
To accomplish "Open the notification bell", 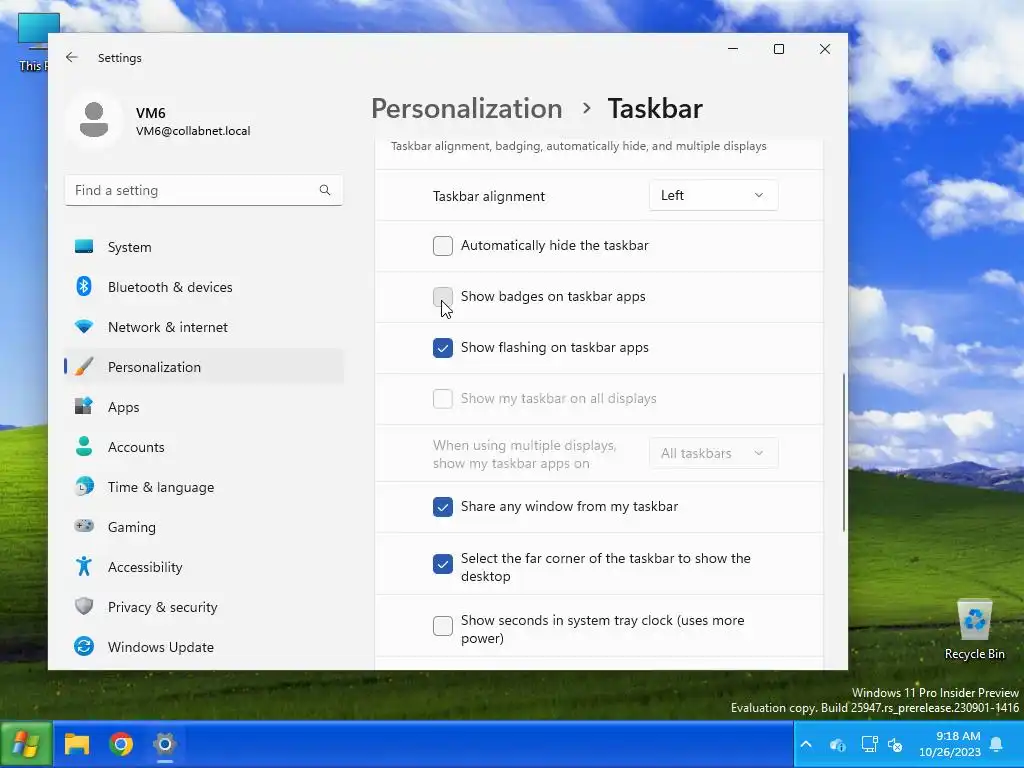I will [x=997, y=744].
